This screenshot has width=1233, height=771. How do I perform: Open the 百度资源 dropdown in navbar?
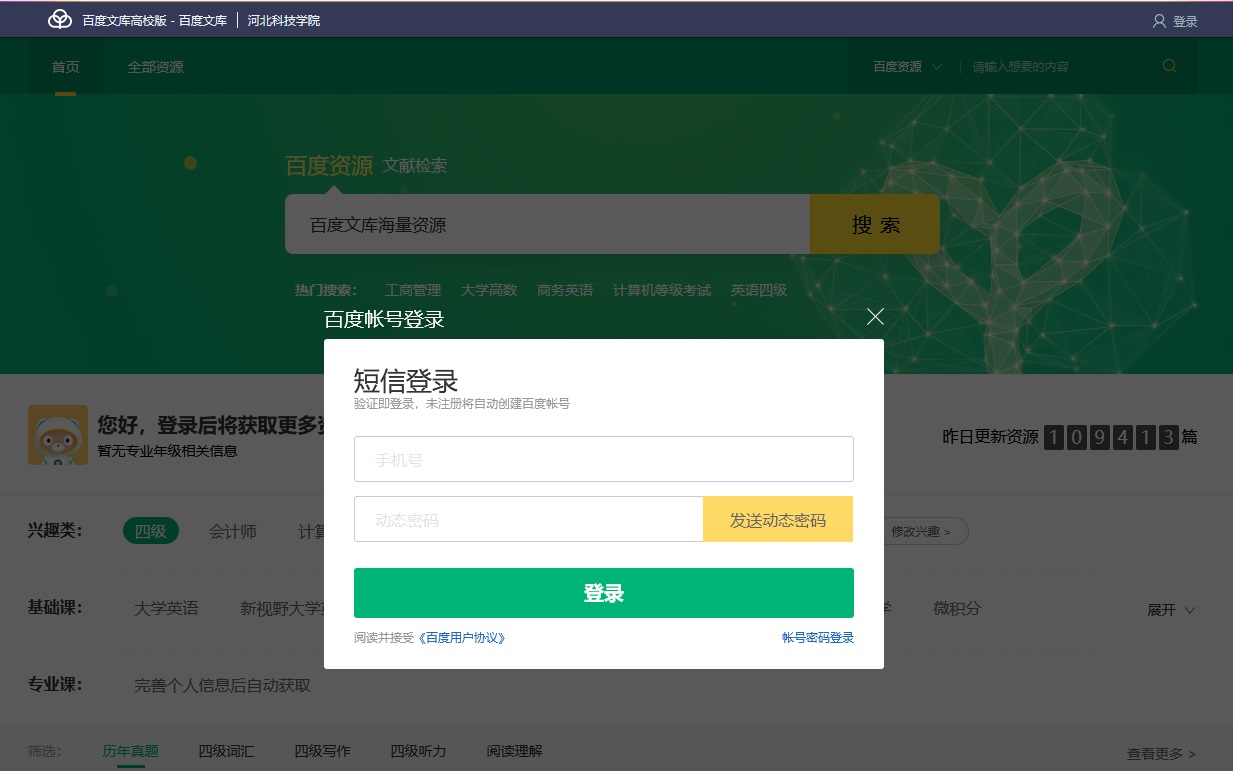point(907,67)
